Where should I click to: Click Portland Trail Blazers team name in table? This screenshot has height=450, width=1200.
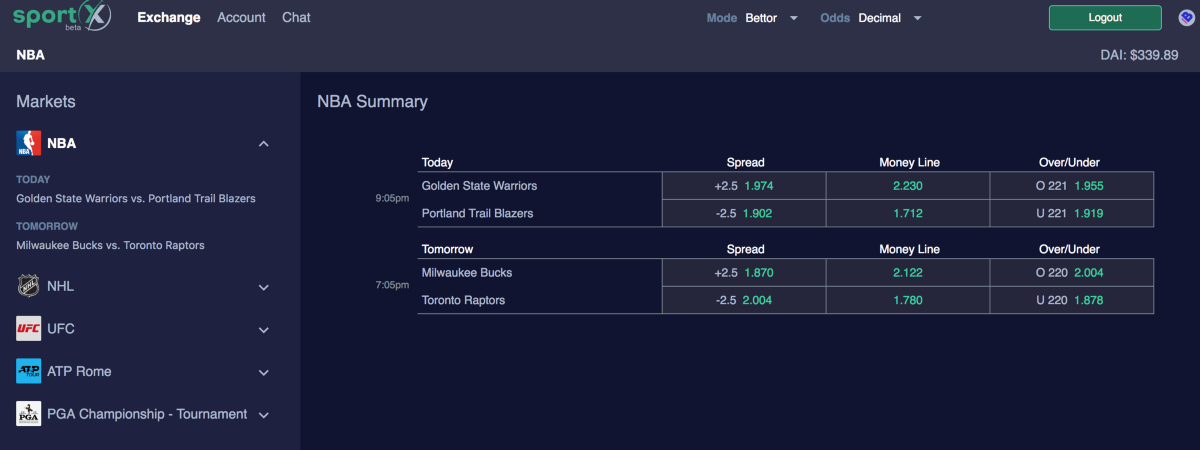click(x=478, y=213)
